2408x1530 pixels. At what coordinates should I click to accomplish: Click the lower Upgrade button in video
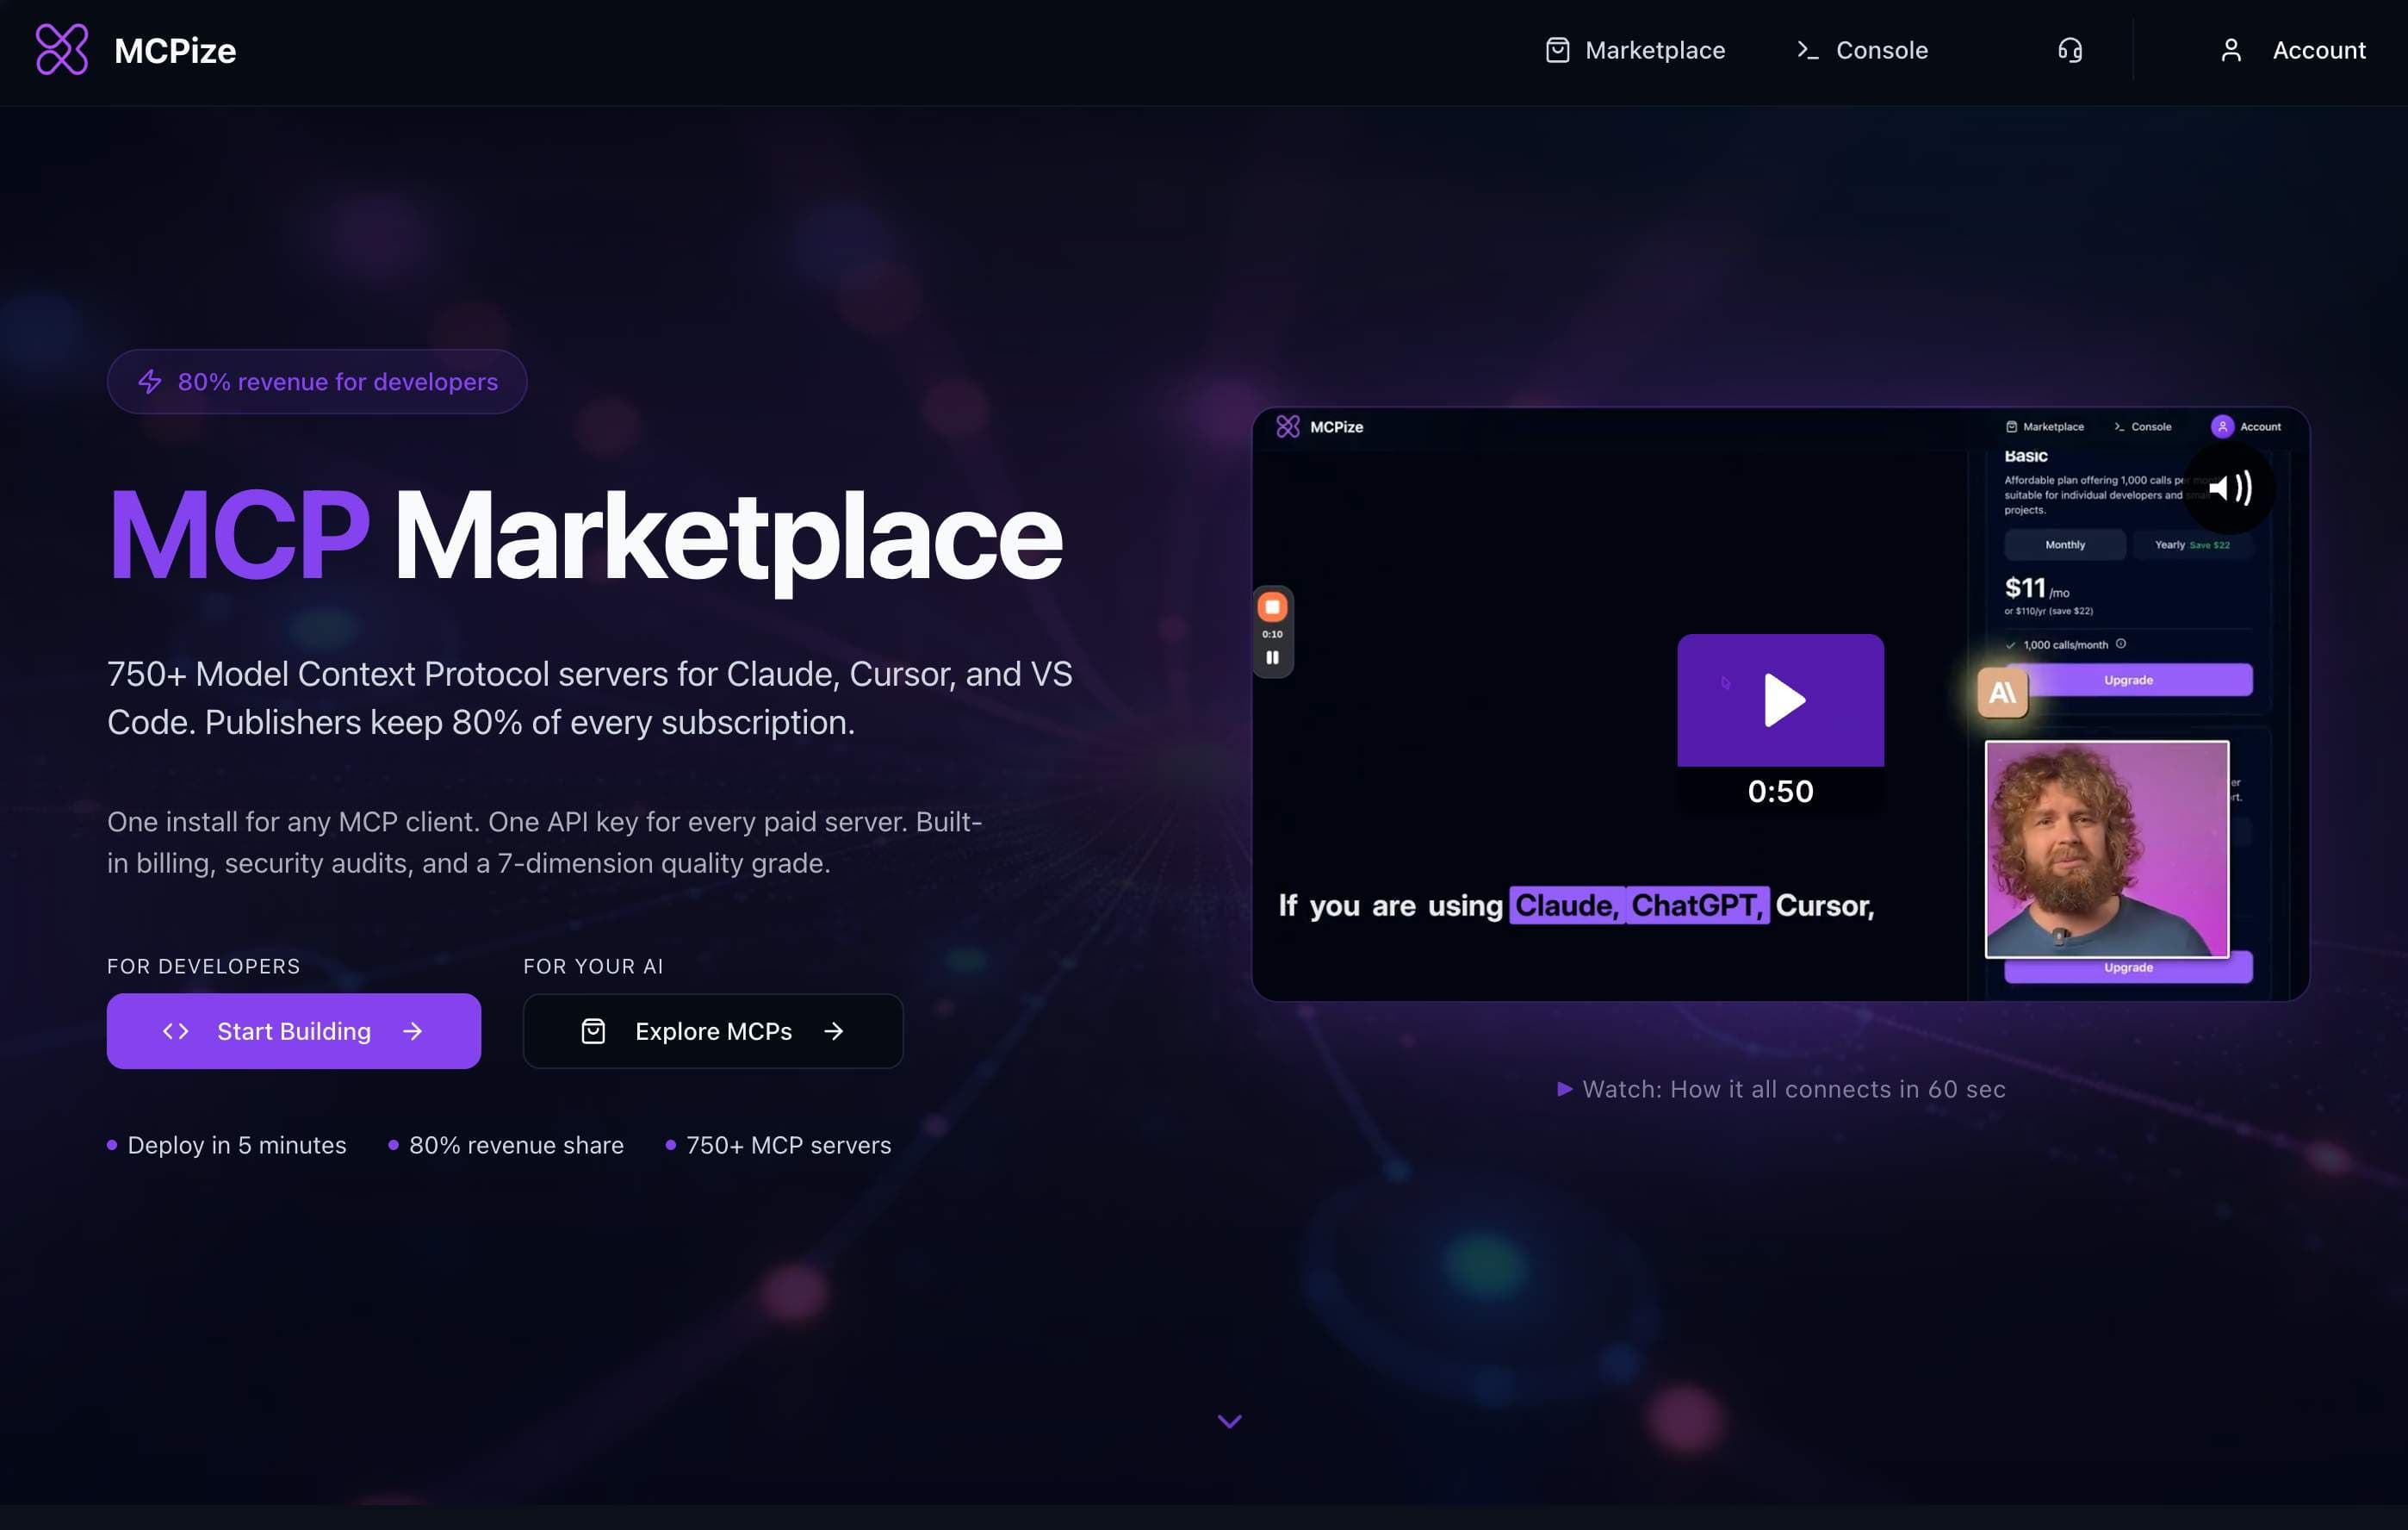point(2128,968)
